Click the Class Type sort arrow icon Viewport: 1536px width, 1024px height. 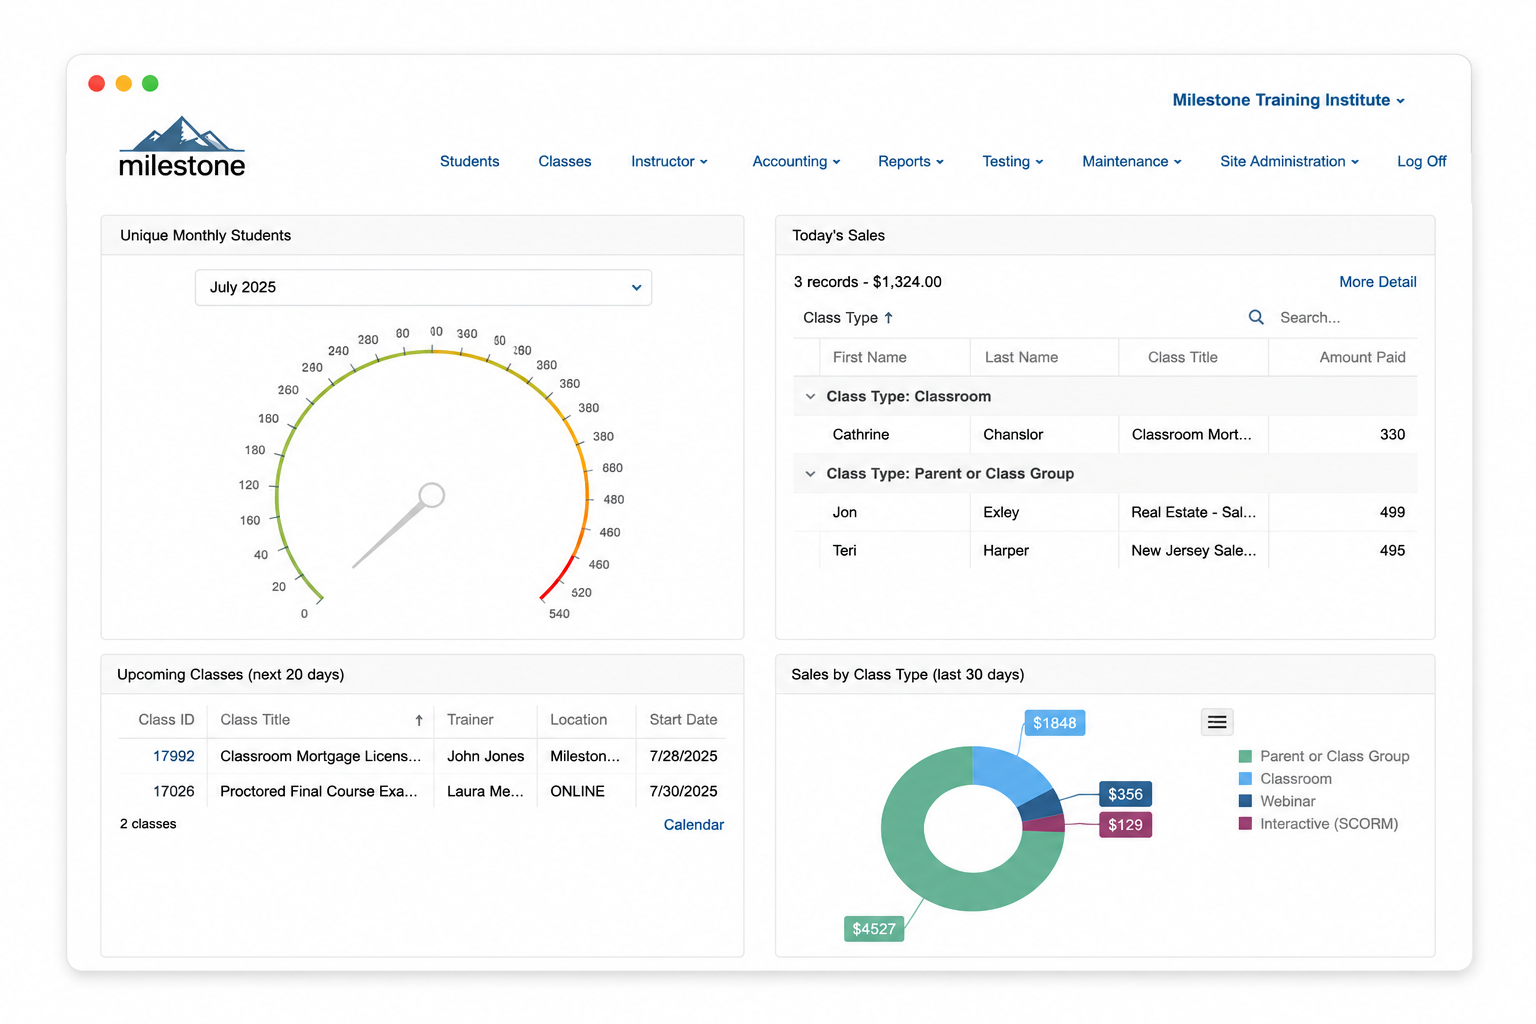(888, 318)
